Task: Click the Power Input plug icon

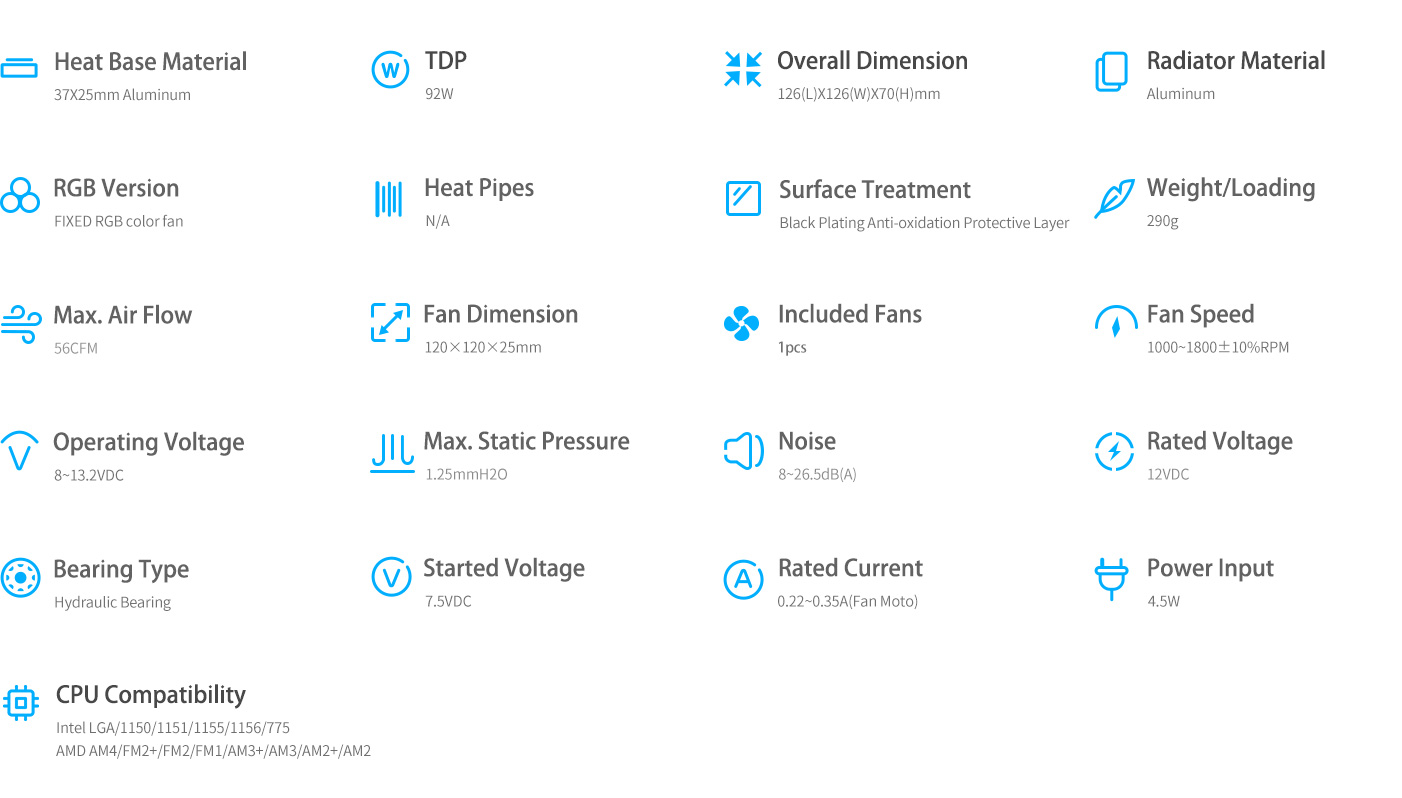Action: point(1111,579)
